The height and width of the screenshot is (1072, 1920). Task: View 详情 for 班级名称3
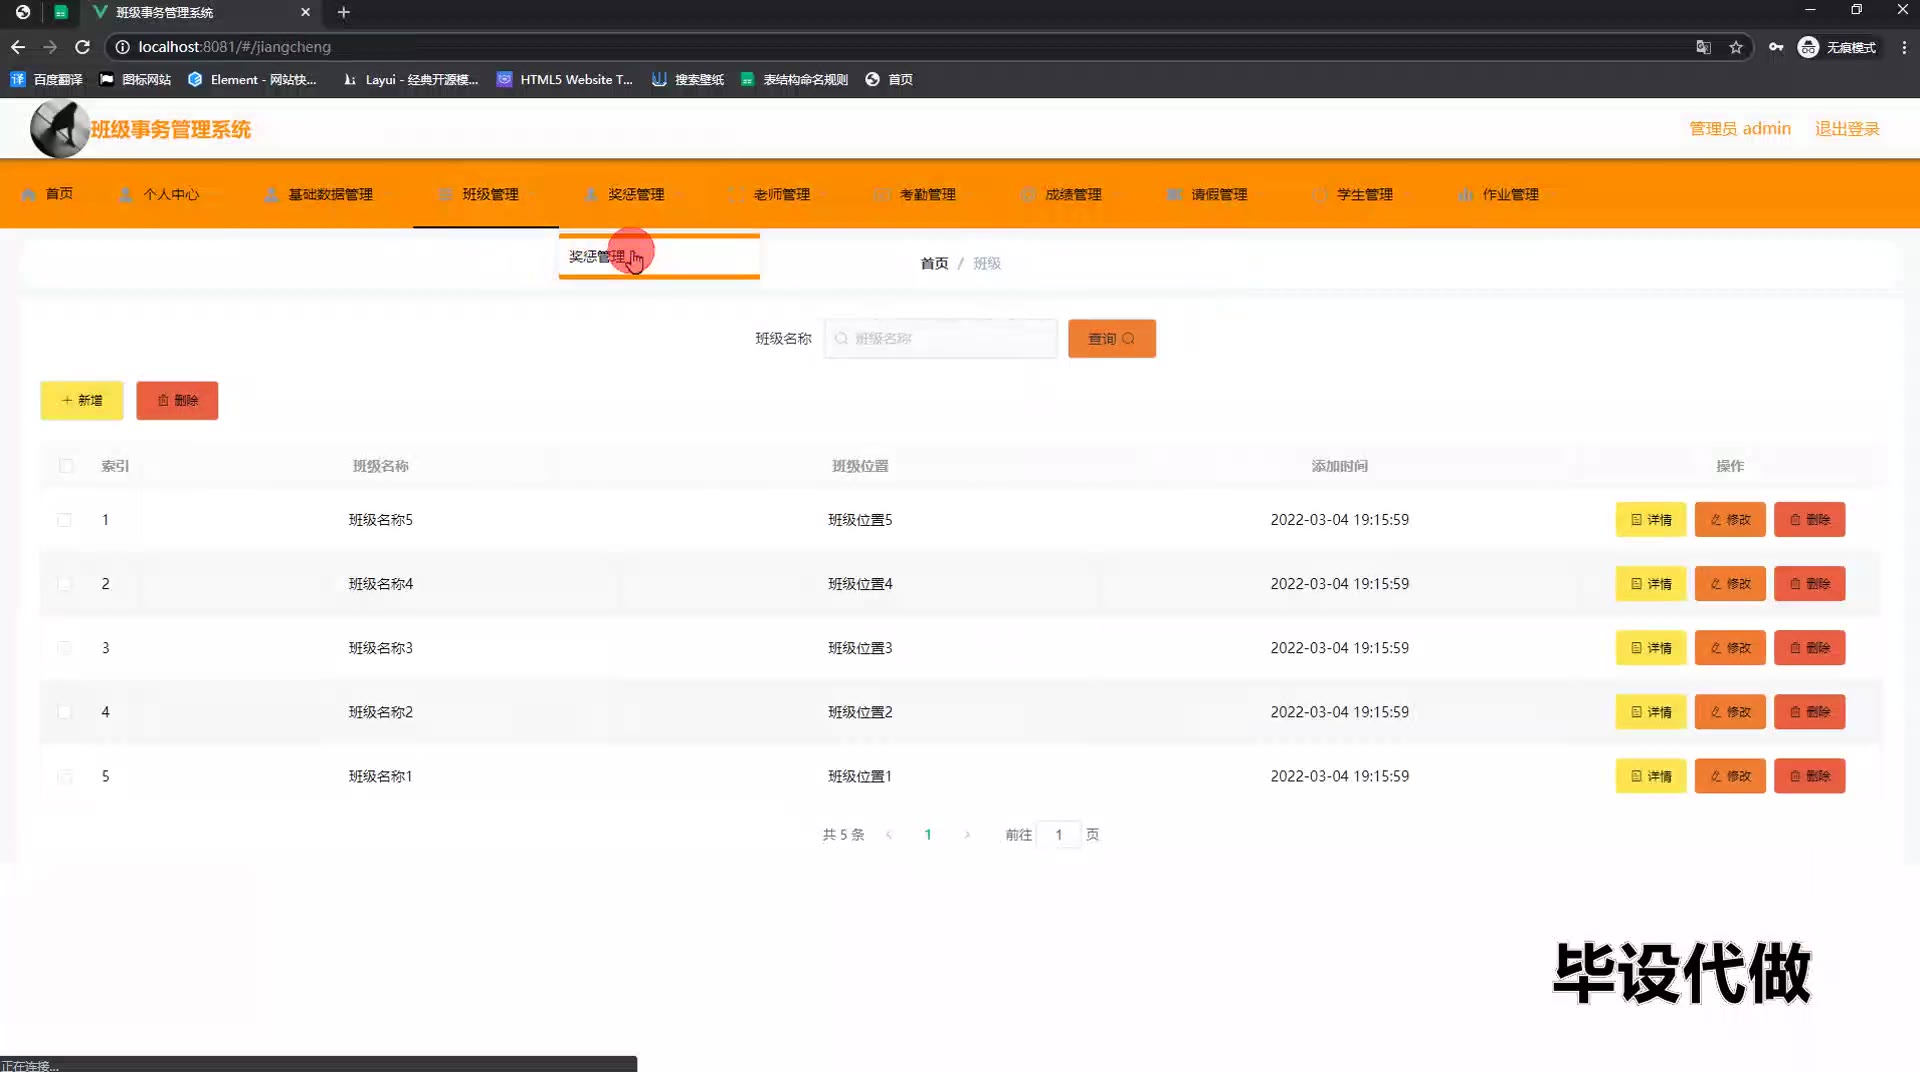click(1651, 648)
